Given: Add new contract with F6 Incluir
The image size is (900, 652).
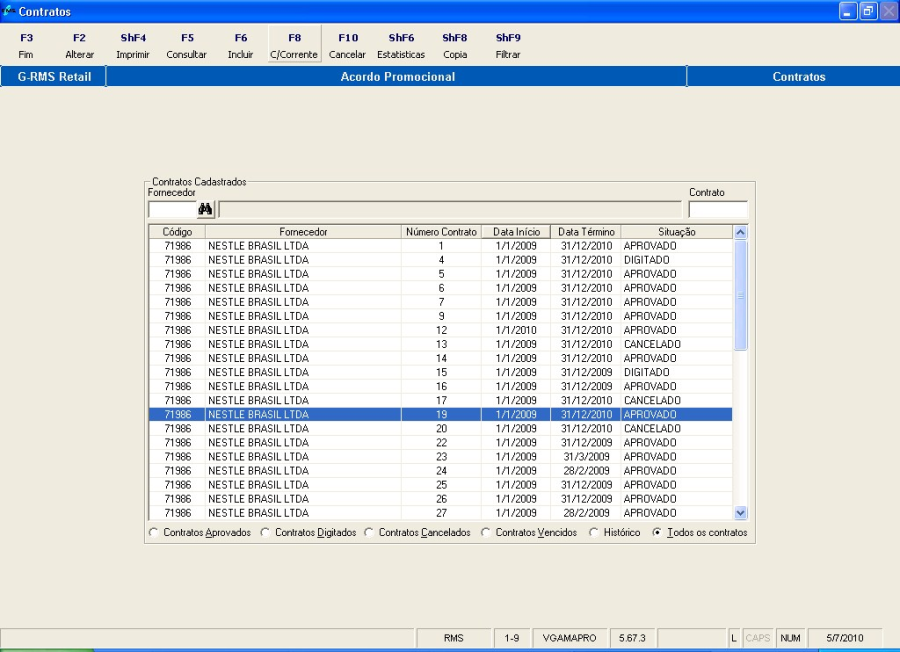Looking at the screenshot, I should point(240,46).
